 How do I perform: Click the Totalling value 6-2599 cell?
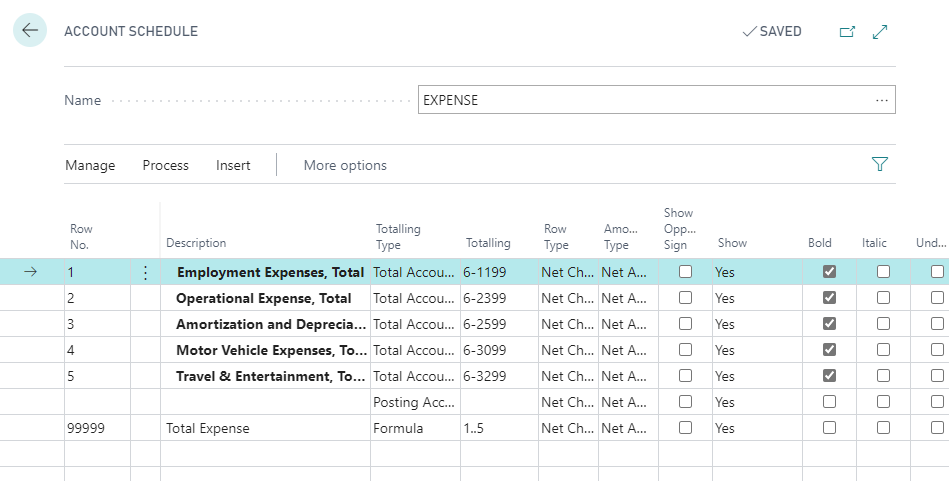(x=497, y=324)
